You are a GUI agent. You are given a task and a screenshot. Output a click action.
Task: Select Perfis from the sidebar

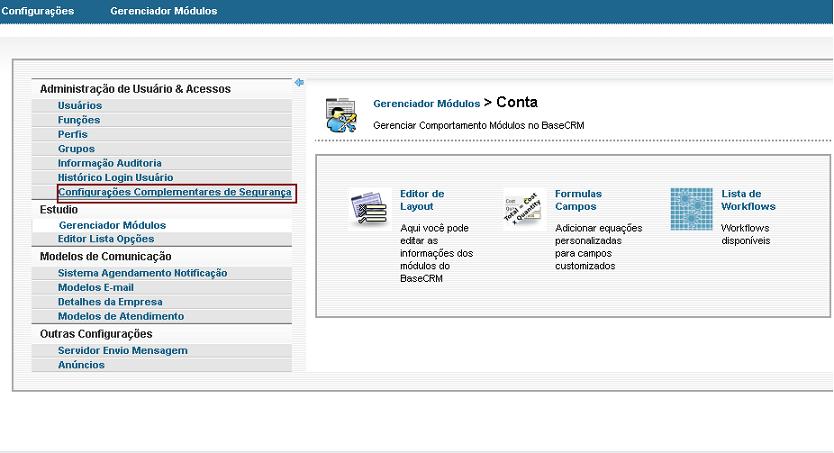(x=72, y=134)
